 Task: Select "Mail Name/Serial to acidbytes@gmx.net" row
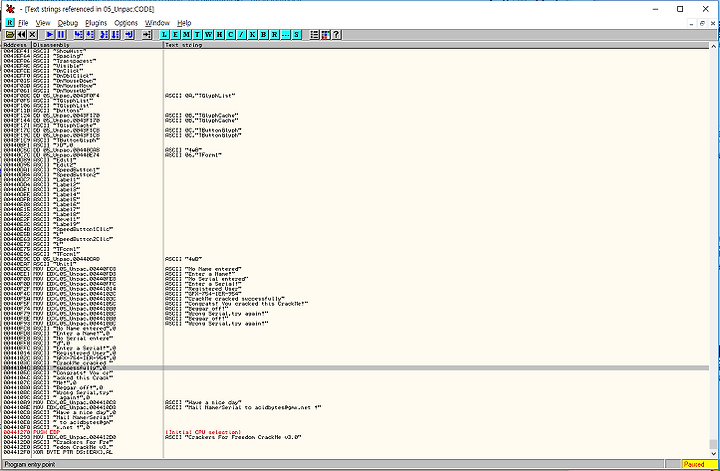(356, 408)
